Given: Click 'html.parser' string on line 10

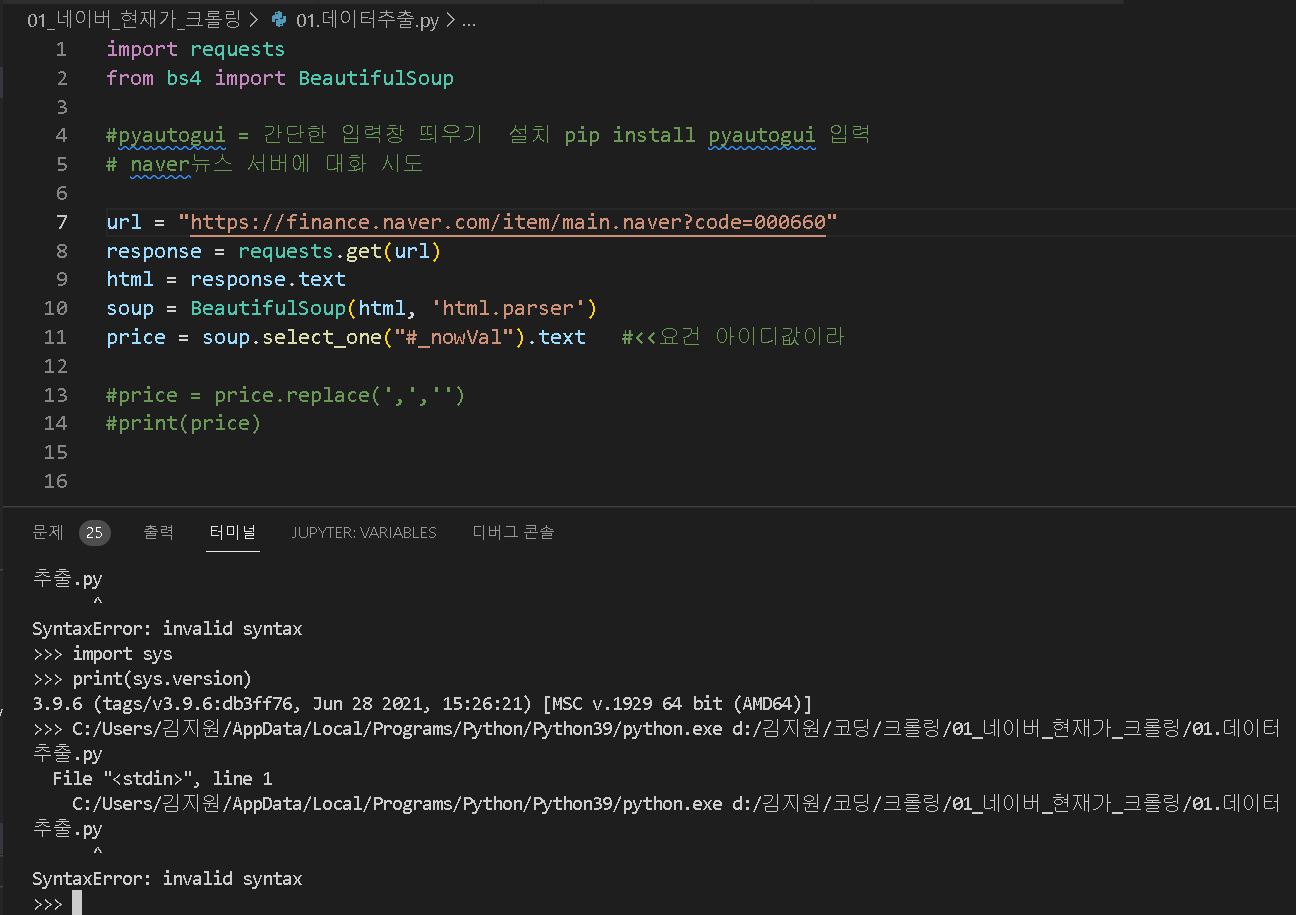Looking at the screenshot, I should [514, 308].
